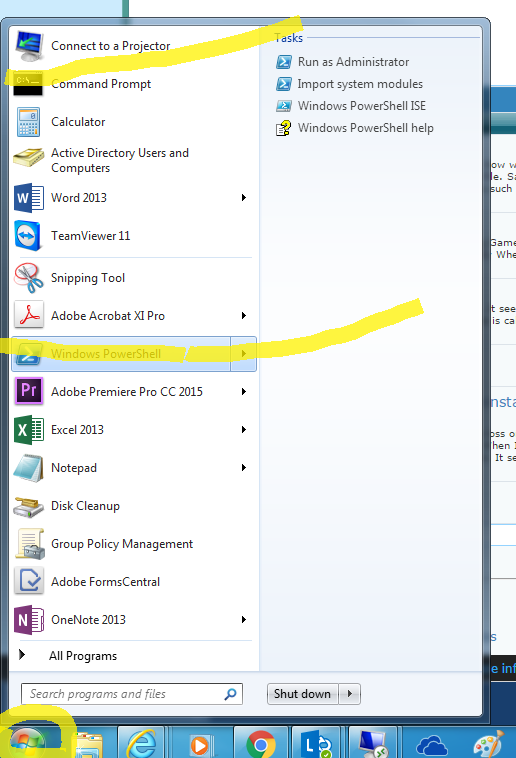Open the TeamViewer 11 icon
This screenshot has width=516, height=758.
(x=28, y=236)
